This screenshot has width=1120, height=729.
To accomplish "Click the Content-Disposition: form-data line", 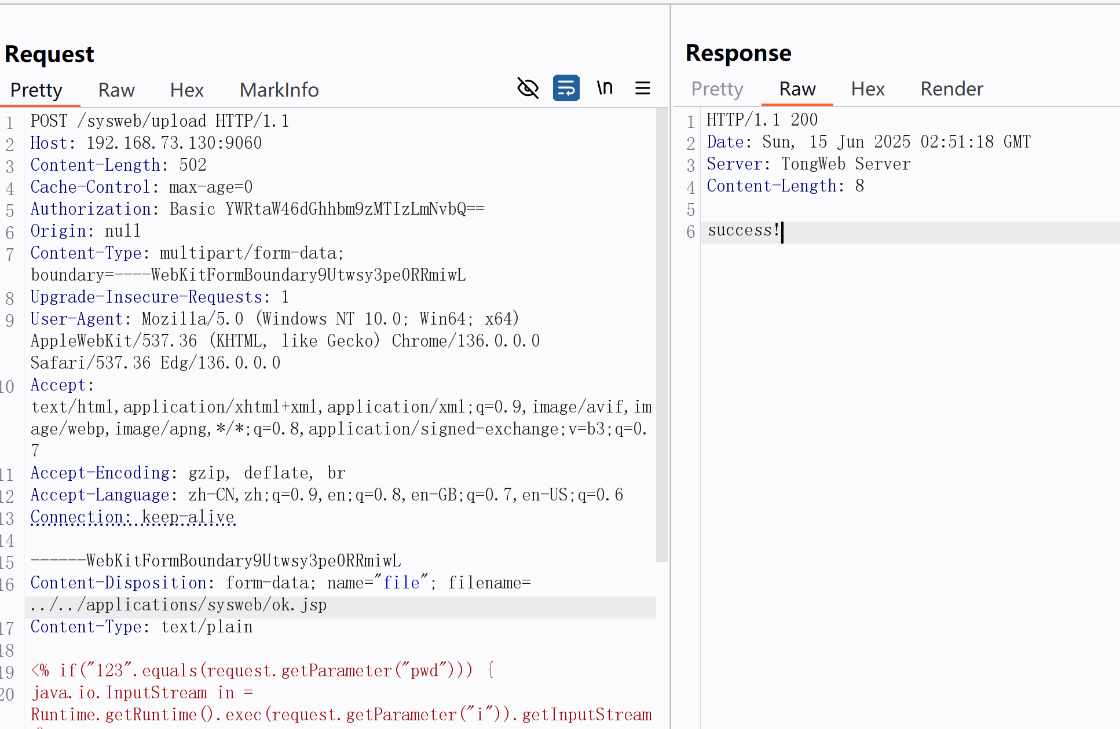I will [280, 583].
